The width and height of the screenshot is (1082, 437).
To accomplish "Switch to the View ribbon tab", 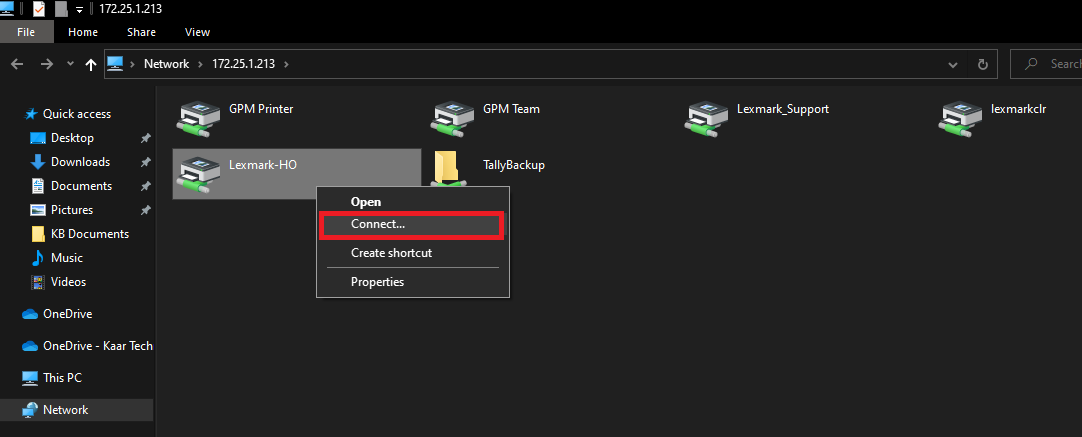I will pos(197,32).
